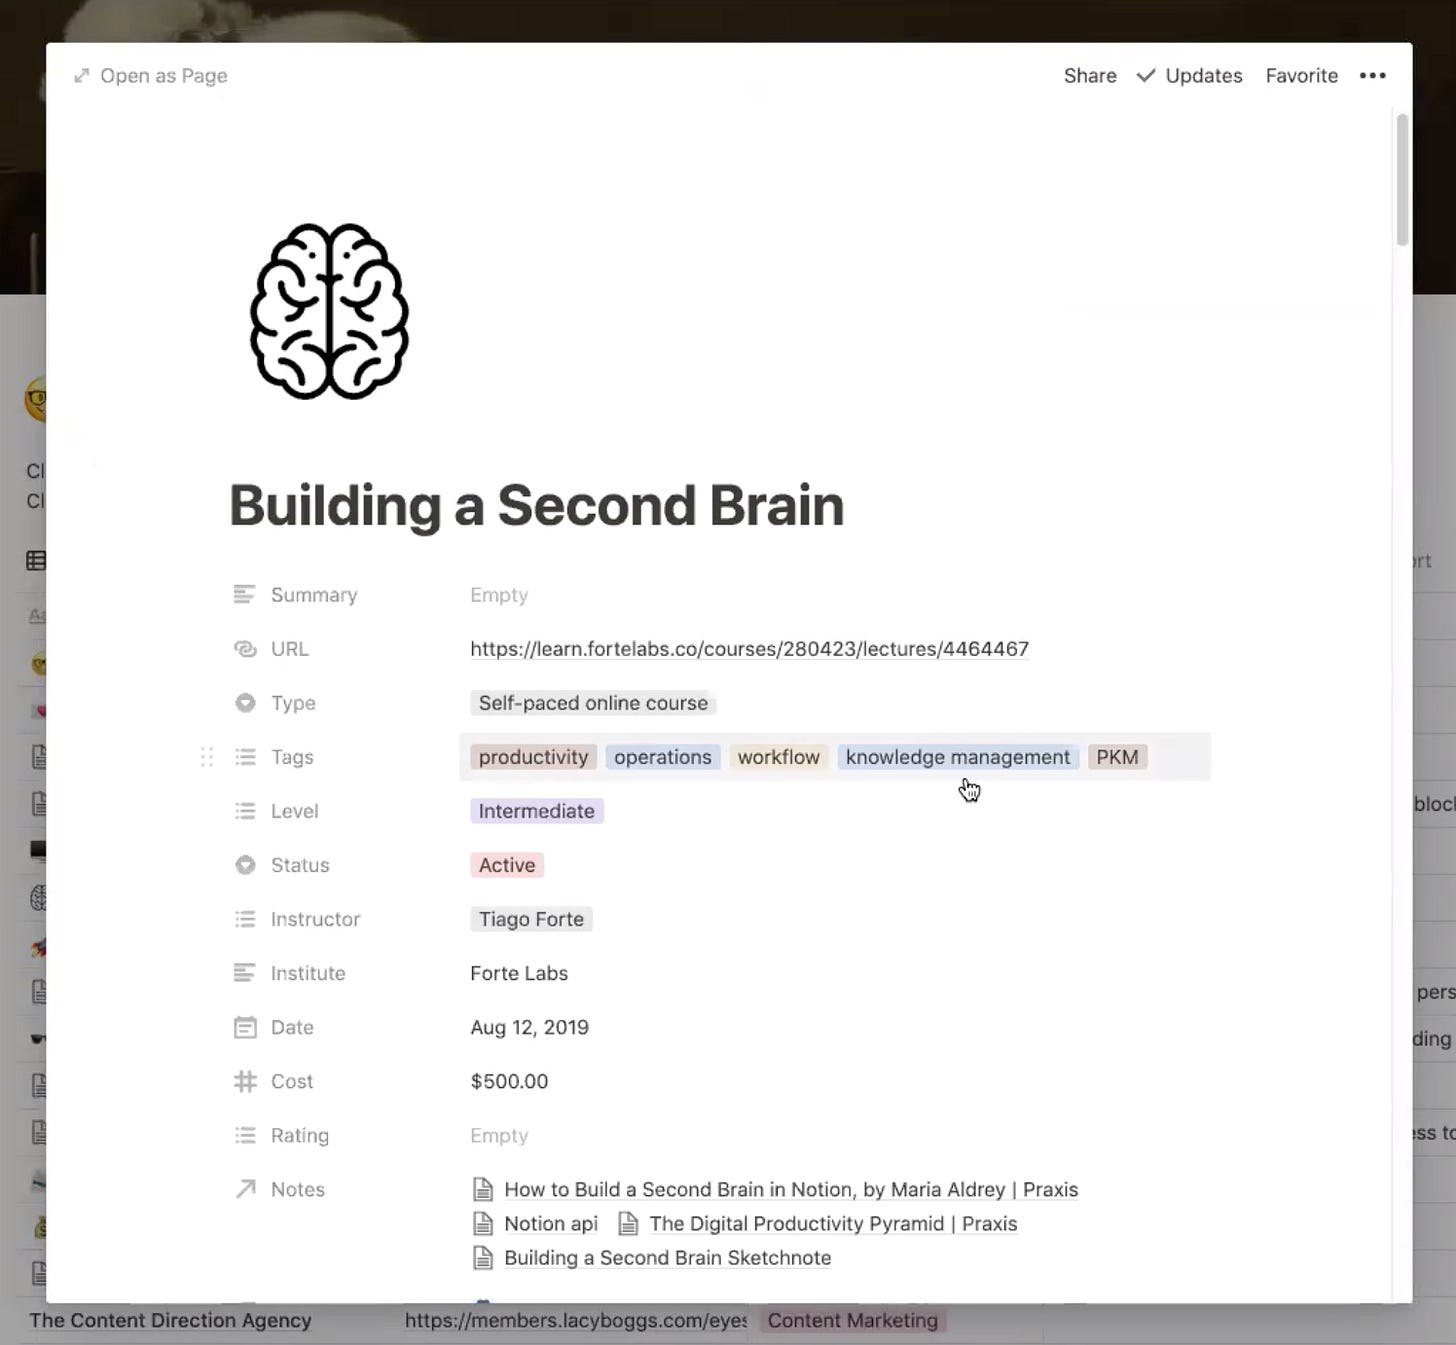1456x1345 pixels.
Task: Click the drag handle beside Tags
Action: (x=207, y=757)
